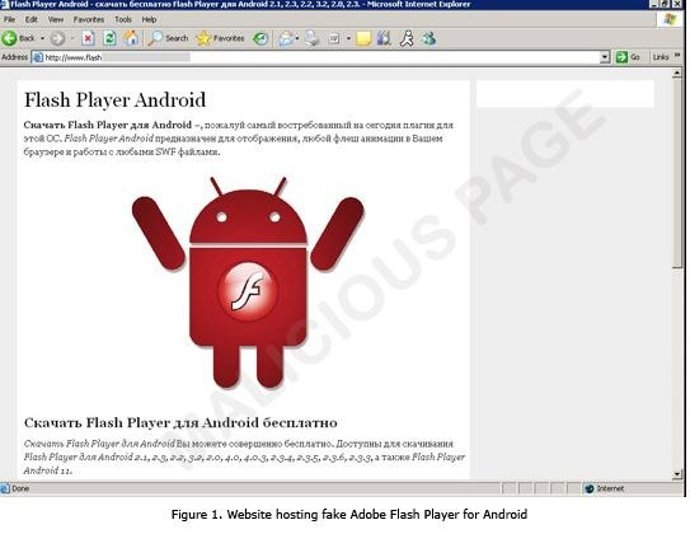Open the View menu
690x534 pixels.
coord(55,19)
